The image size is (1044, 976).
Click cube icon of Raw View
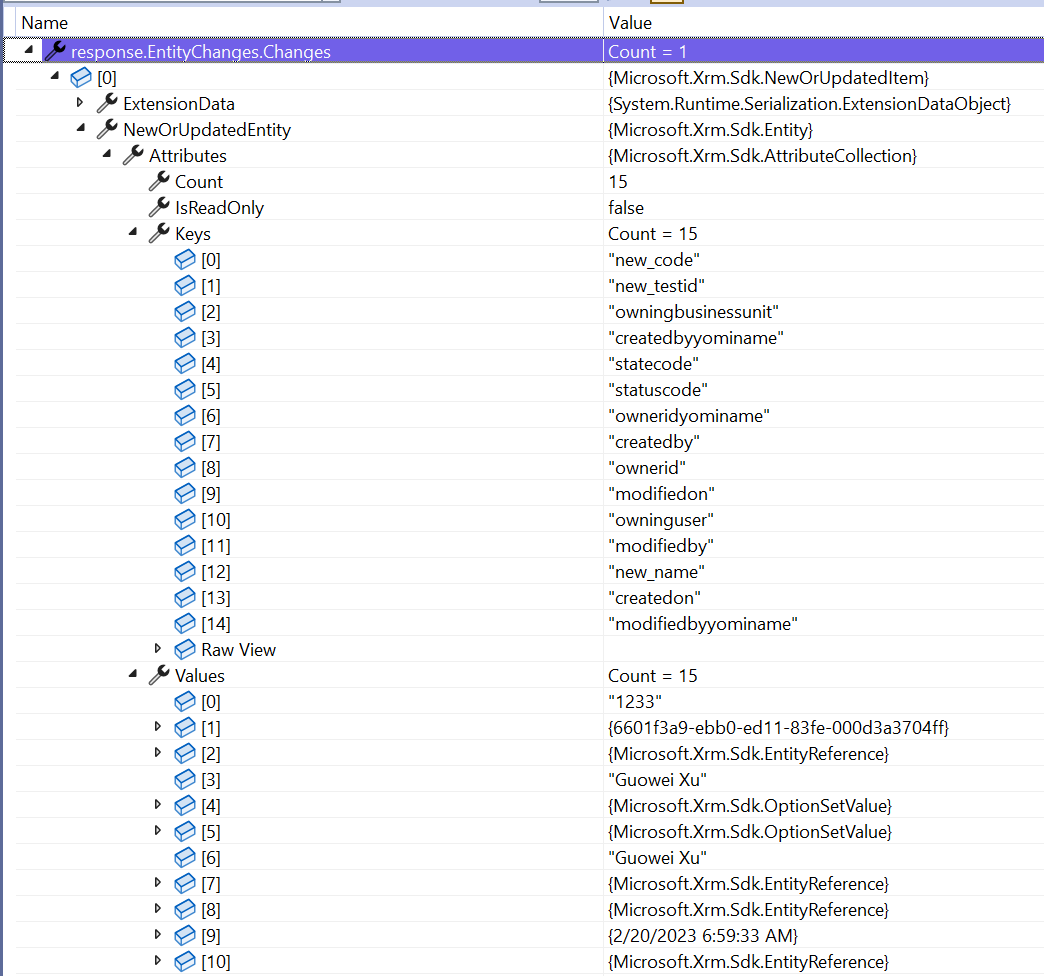click(184, 650)
